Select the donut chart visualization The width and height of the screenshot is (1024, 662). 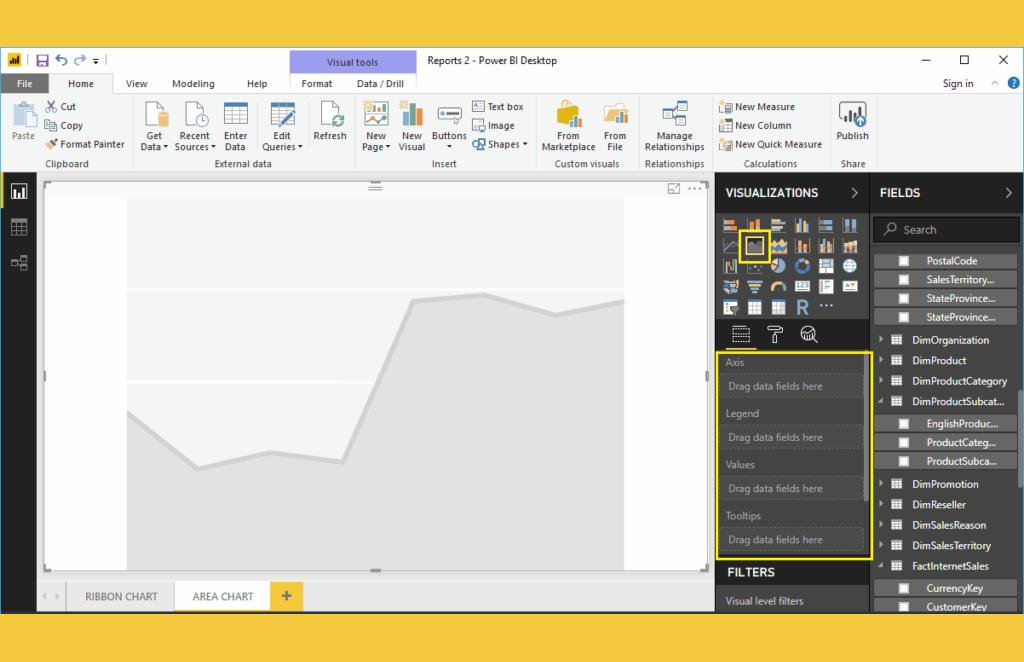[802, 266]
